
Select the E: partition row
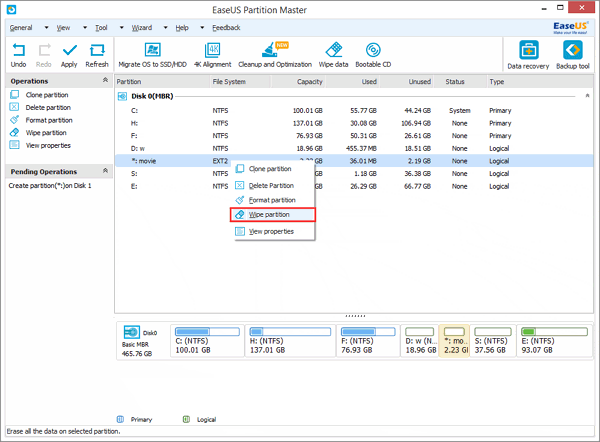[x=354, y=186]
